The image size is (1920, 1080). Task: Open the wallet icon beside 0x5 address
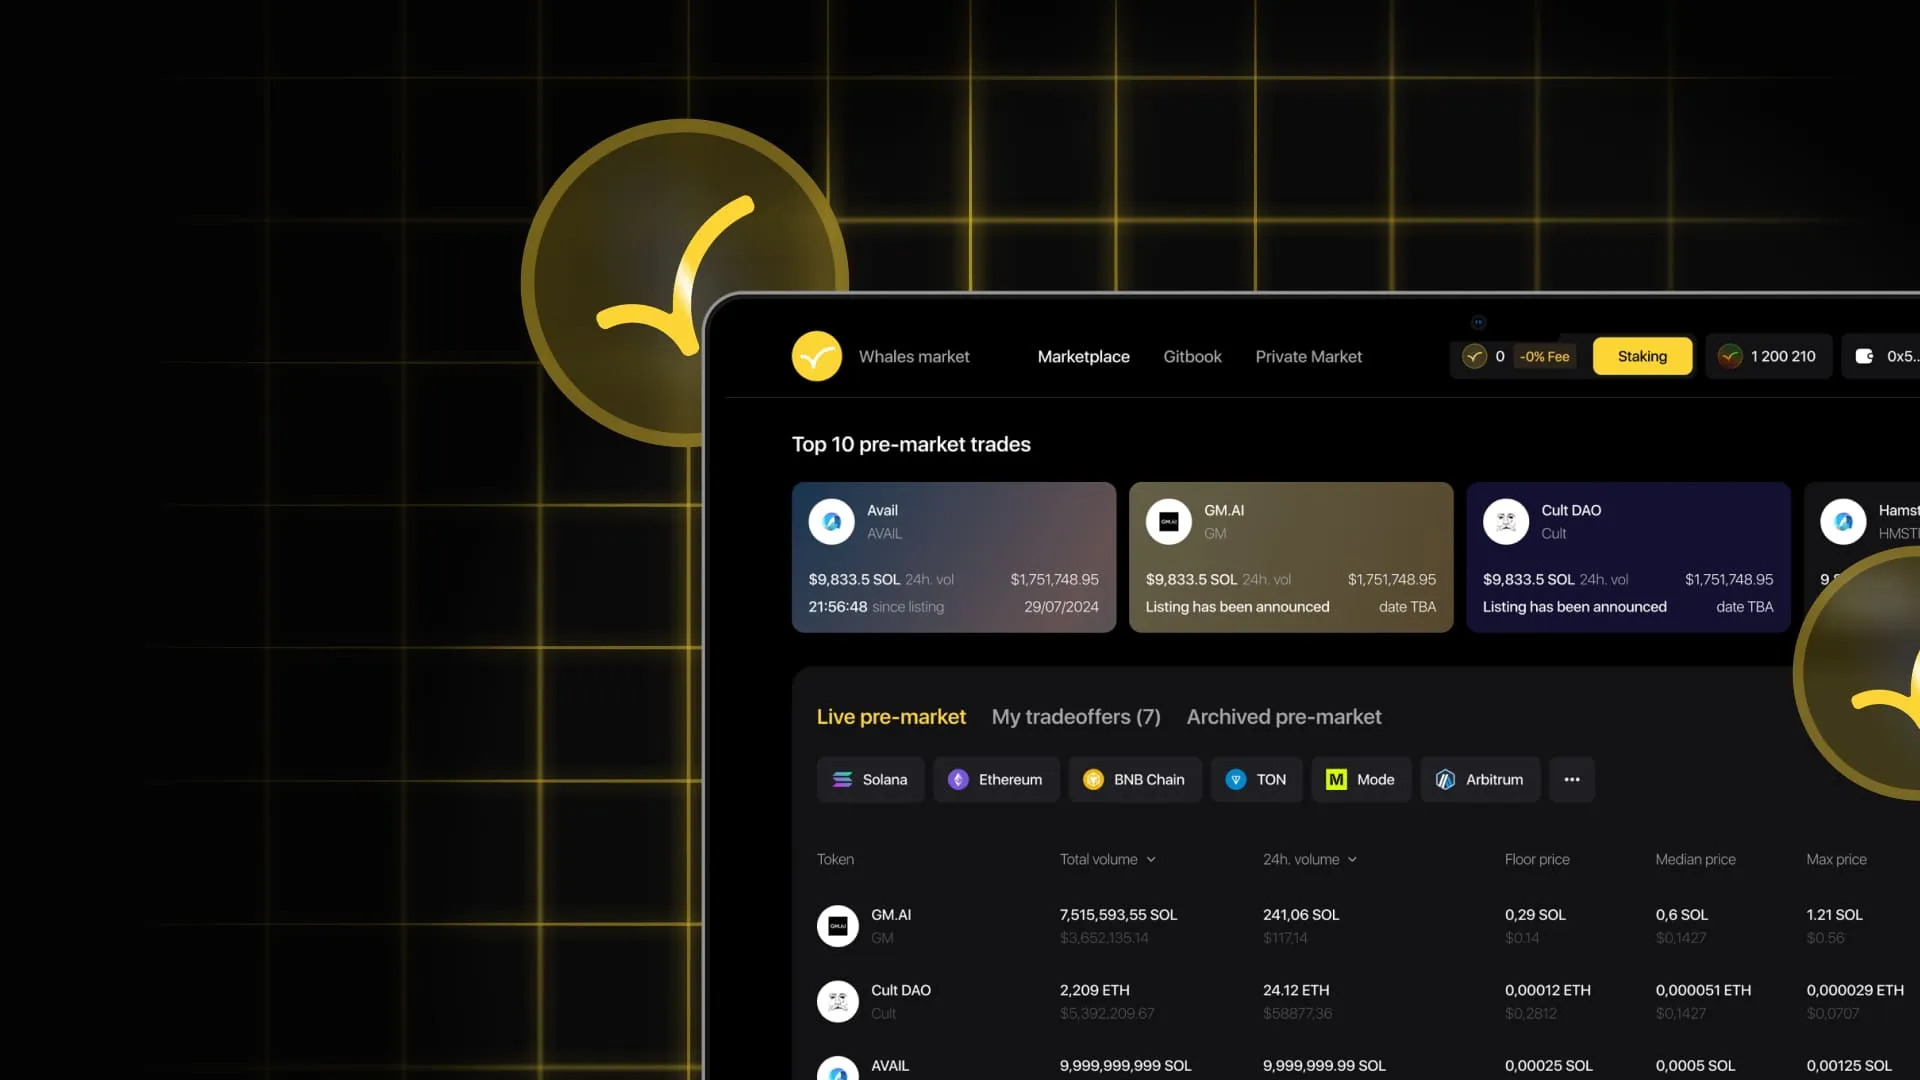pos(1864,356)
